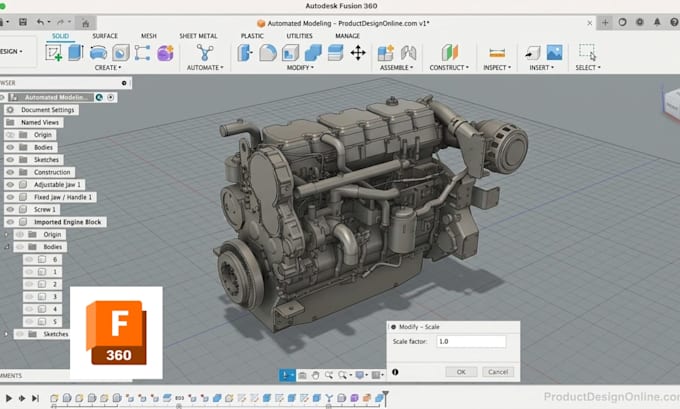The image size is (680, 409).
Task: Open the MODIFY dropdown menu
Action: pos(300,68)
